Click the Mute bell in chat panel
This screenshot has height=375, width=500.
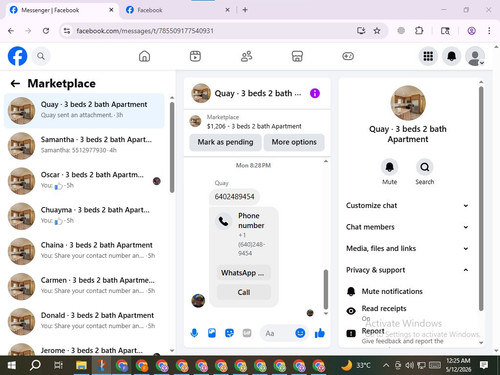[x=389, y=167]
